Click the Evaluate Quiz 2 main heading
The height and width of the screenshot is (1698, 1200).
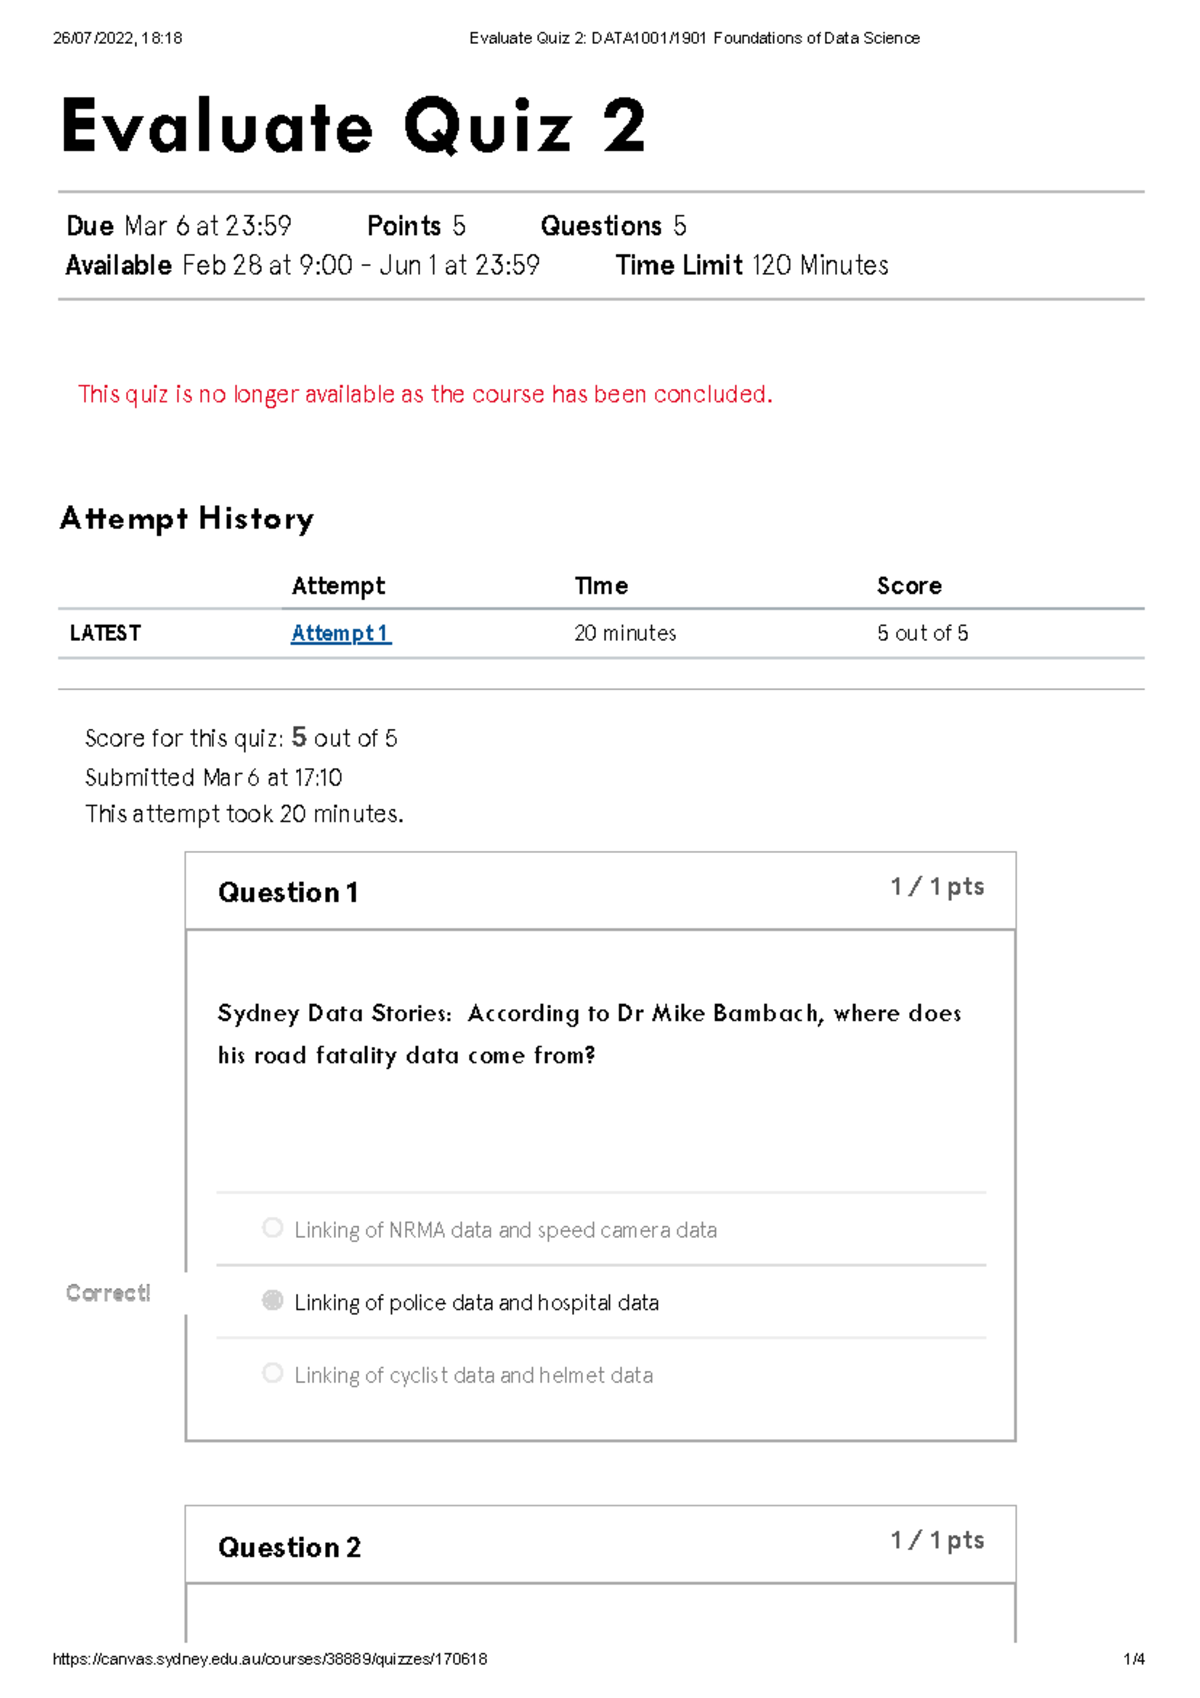353,127
